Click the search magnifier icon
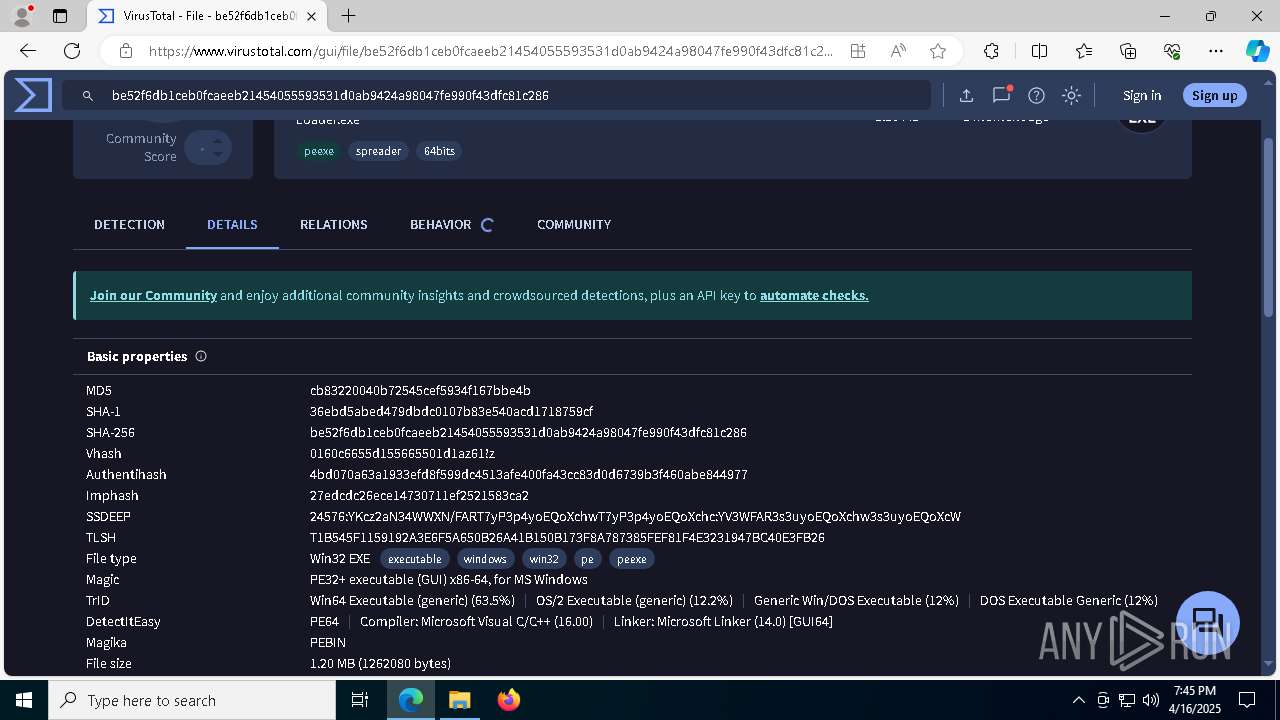 (88, 96)
